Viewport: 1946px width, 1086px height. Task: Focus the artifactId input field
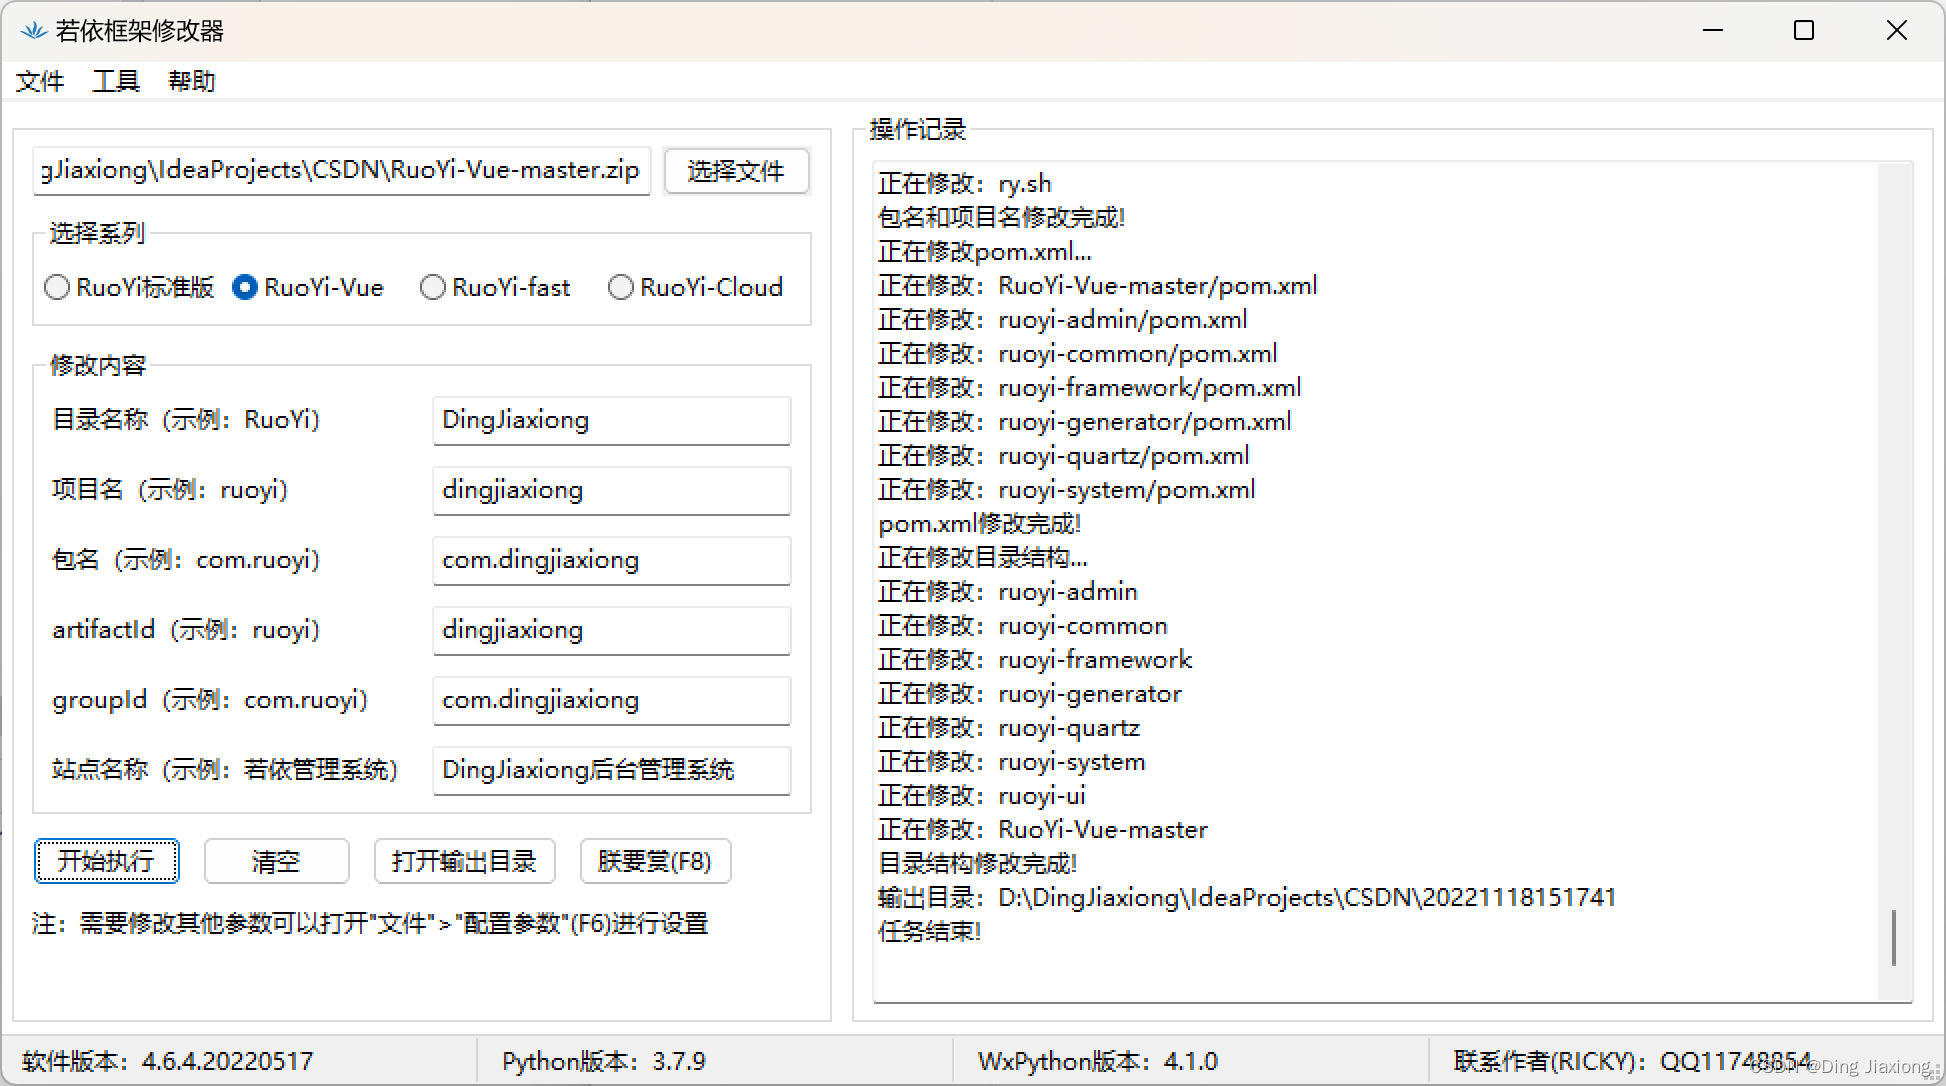click(x=611, y=631)
